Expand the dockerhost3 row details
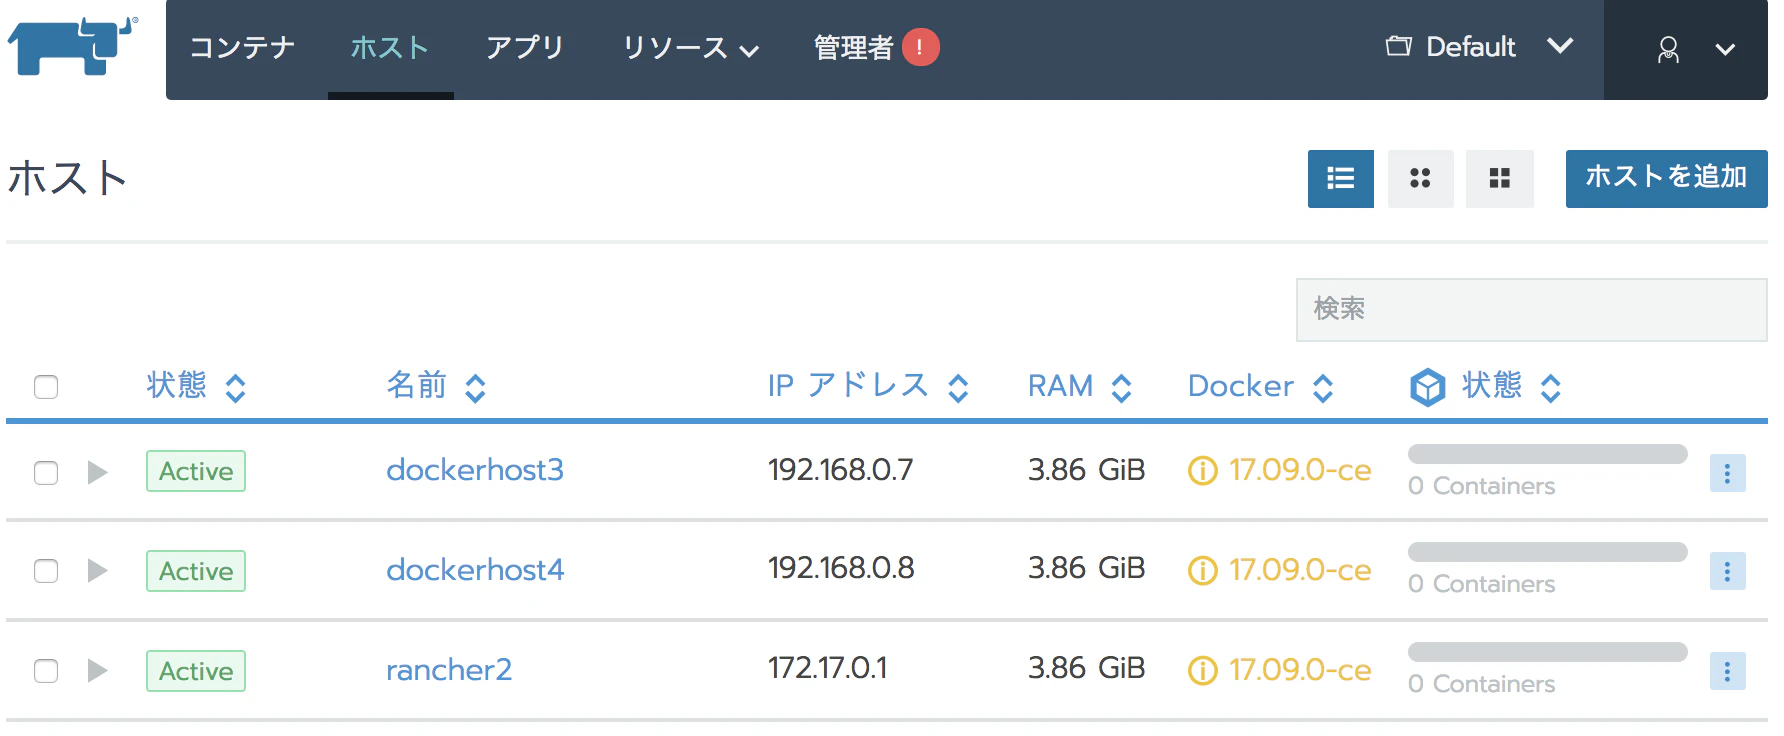 97,472
